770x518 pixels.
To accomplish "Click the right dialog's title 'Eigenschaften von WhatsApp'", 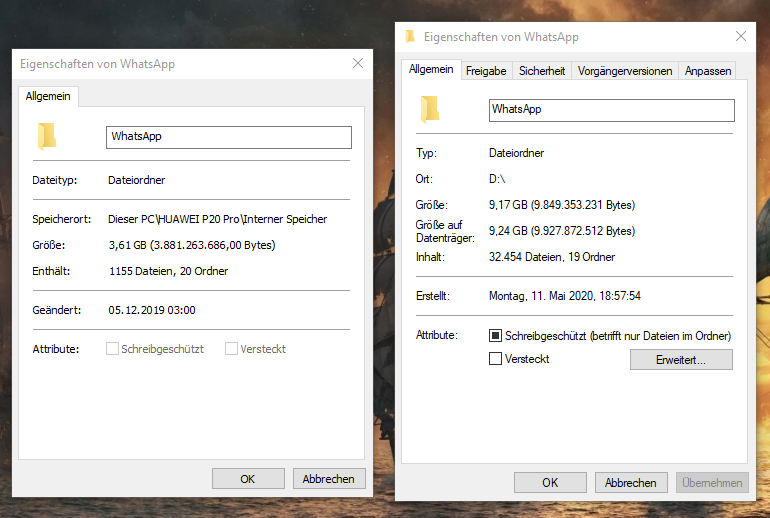I will pyautogui.click(x=501, y=37).
